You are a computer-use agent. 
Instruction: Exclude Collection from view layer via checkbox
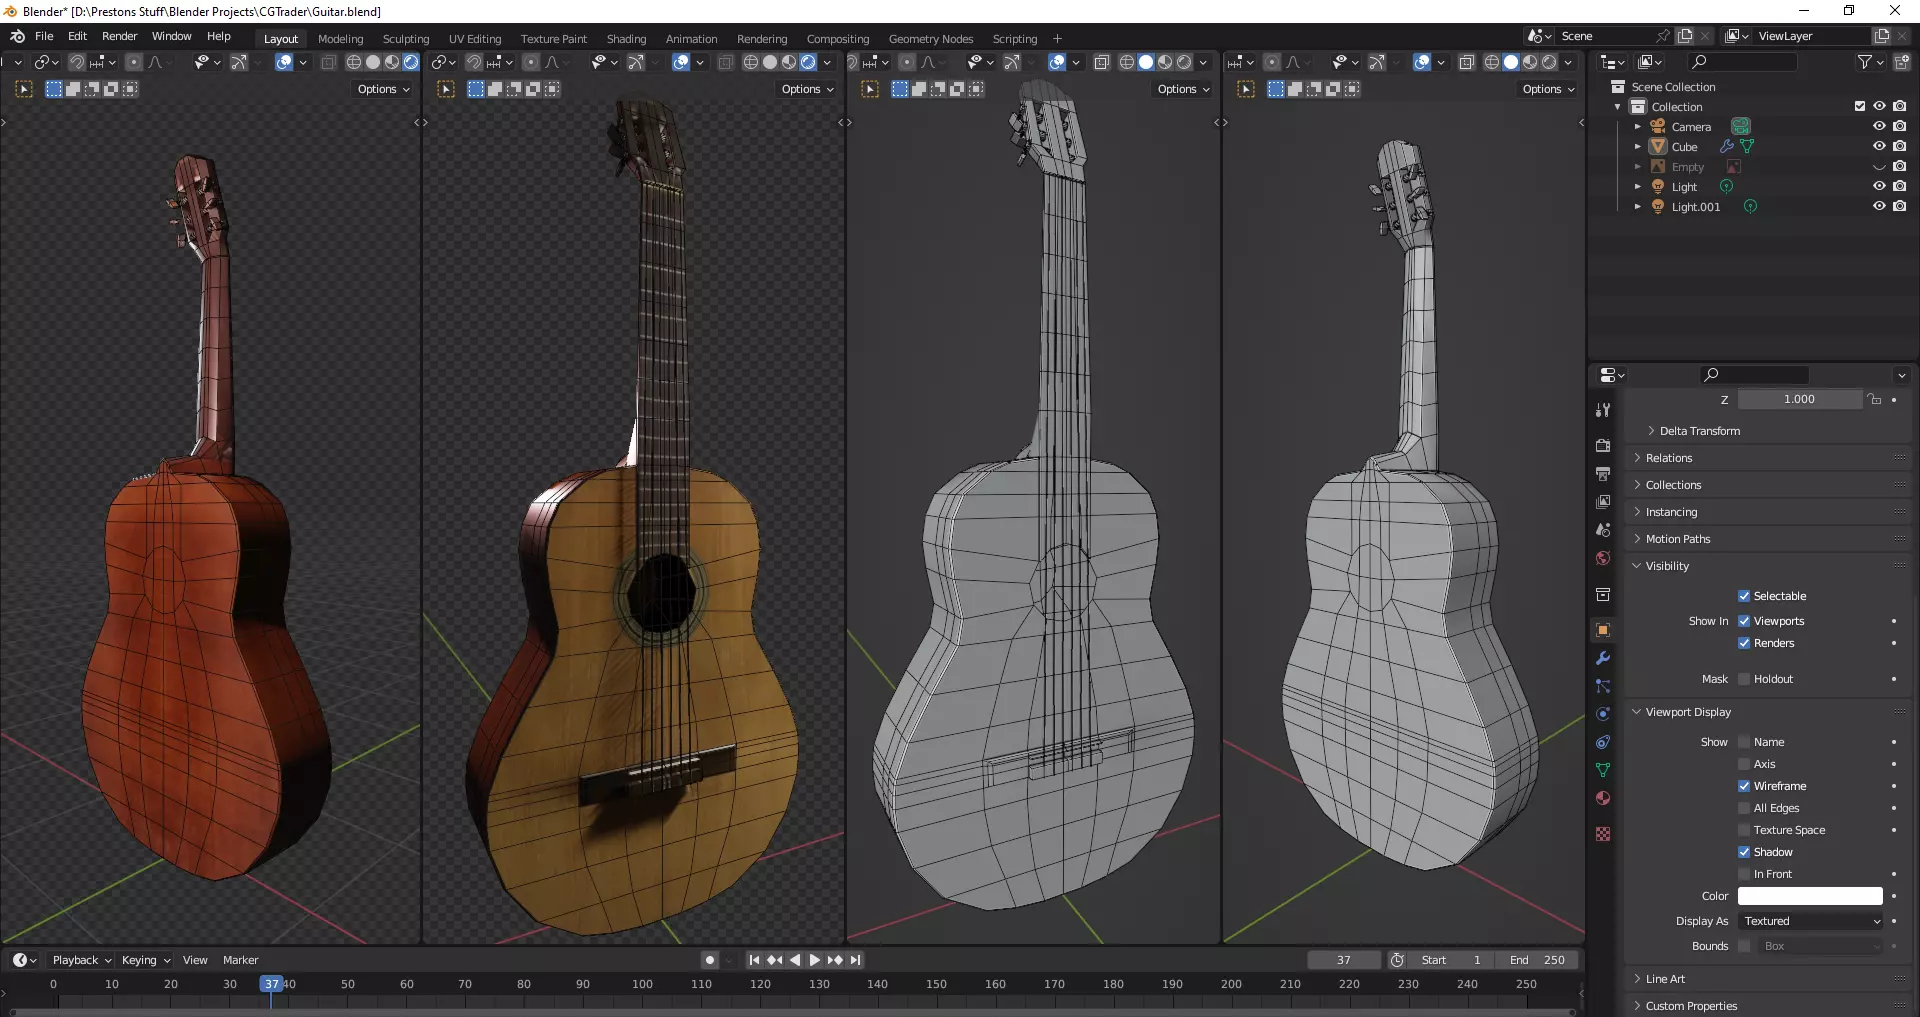point(1860,106)
